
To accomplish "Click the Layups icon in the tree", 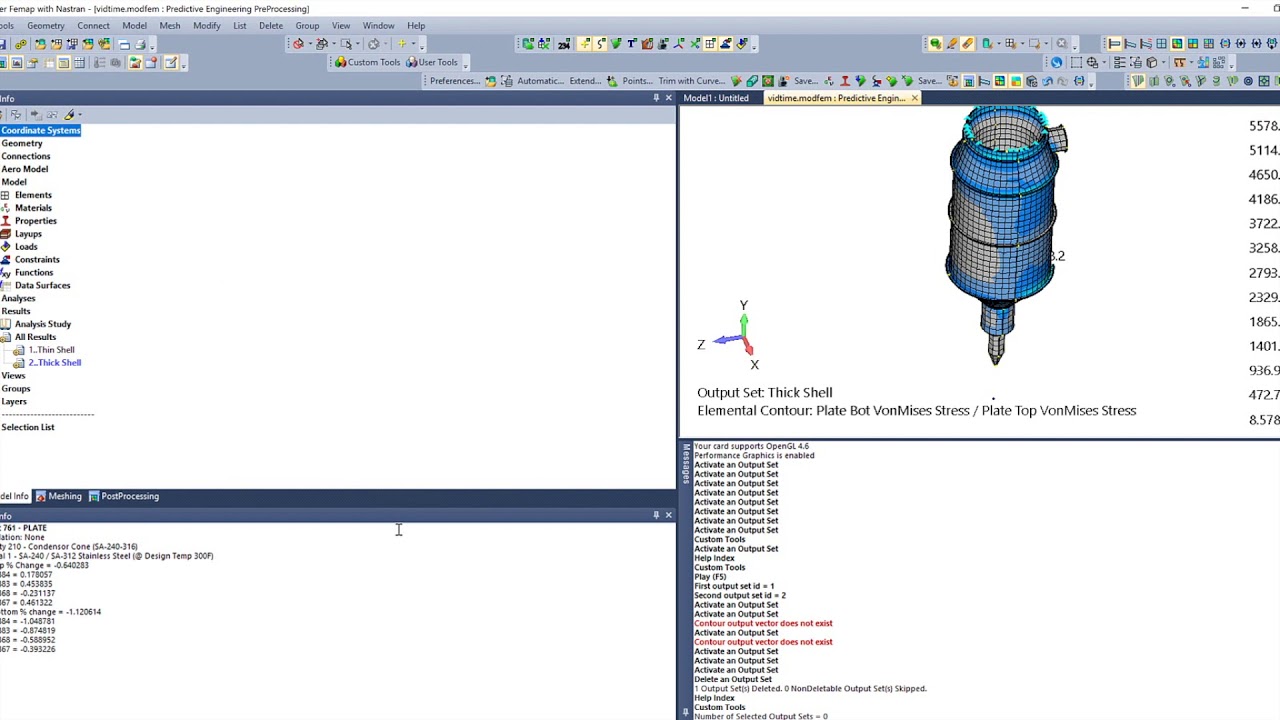I will click(5, 234).
